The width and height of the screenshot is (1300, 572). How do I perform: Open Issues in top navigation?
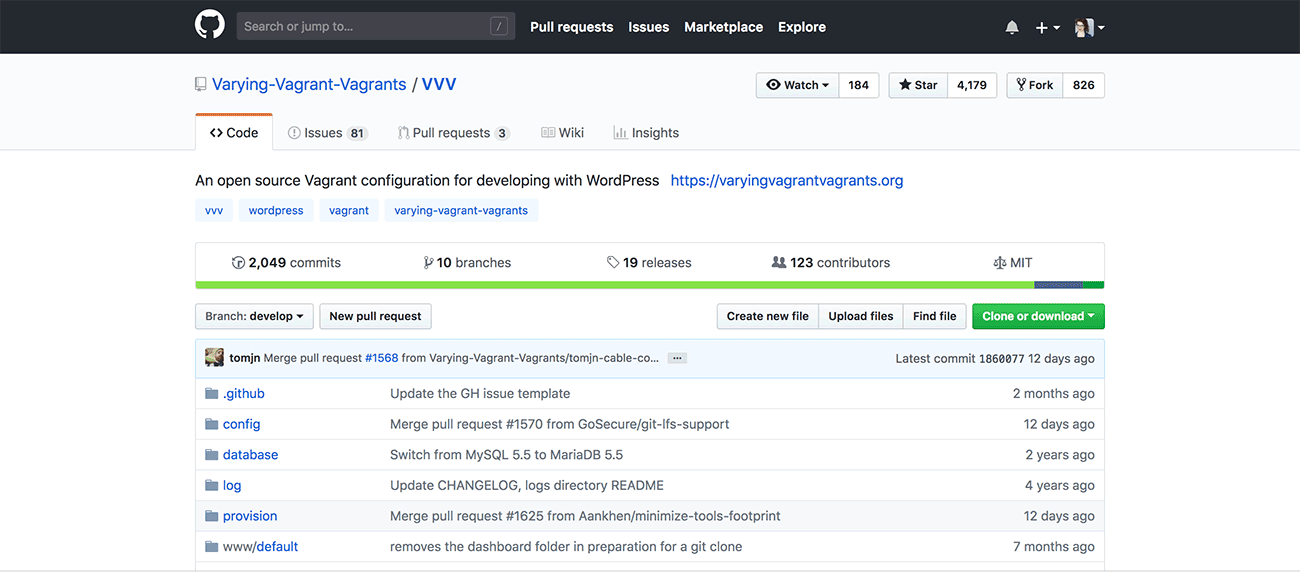(x=649, y=27)
